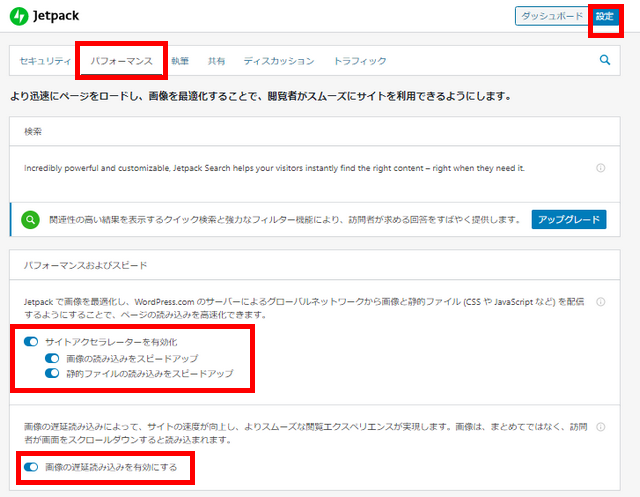Toggle サイトアクセラレーターを有効化 switch
640x497 pixels.
[31, 342]
